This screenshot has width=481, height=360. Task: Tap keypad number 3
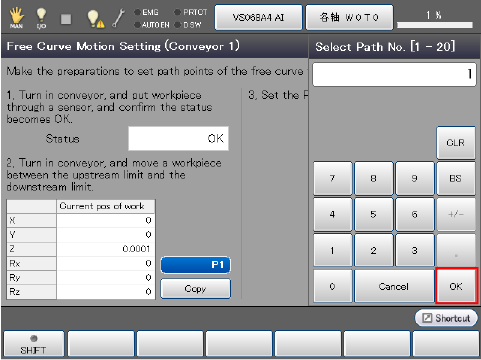coord(414,250)
